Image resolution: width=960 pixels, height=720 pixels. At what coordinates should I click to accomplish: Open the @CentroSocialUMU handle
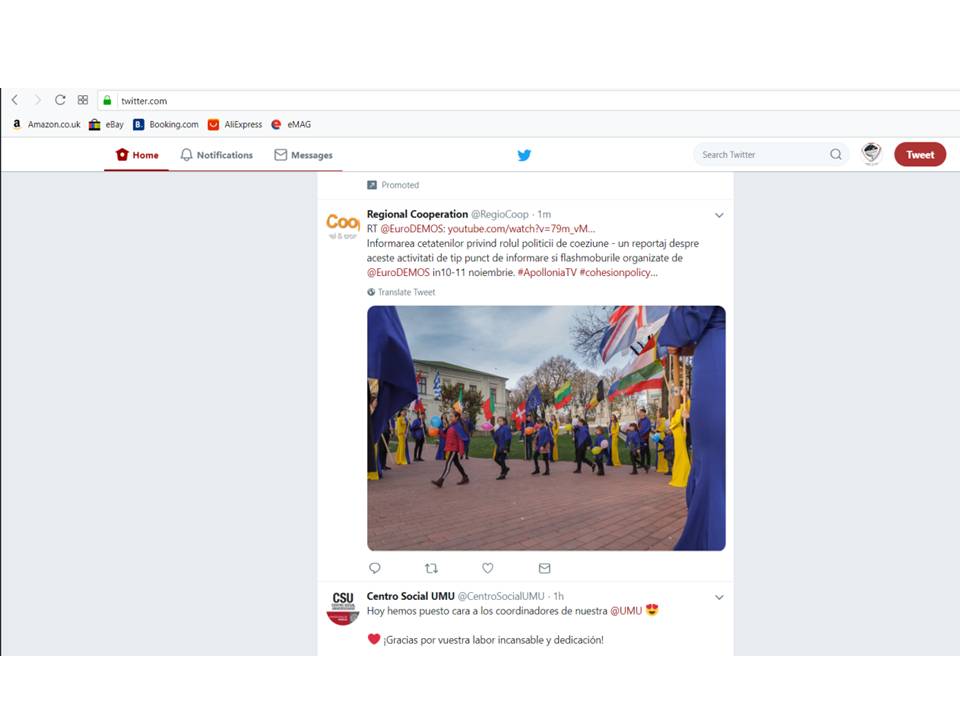(501, 596)
